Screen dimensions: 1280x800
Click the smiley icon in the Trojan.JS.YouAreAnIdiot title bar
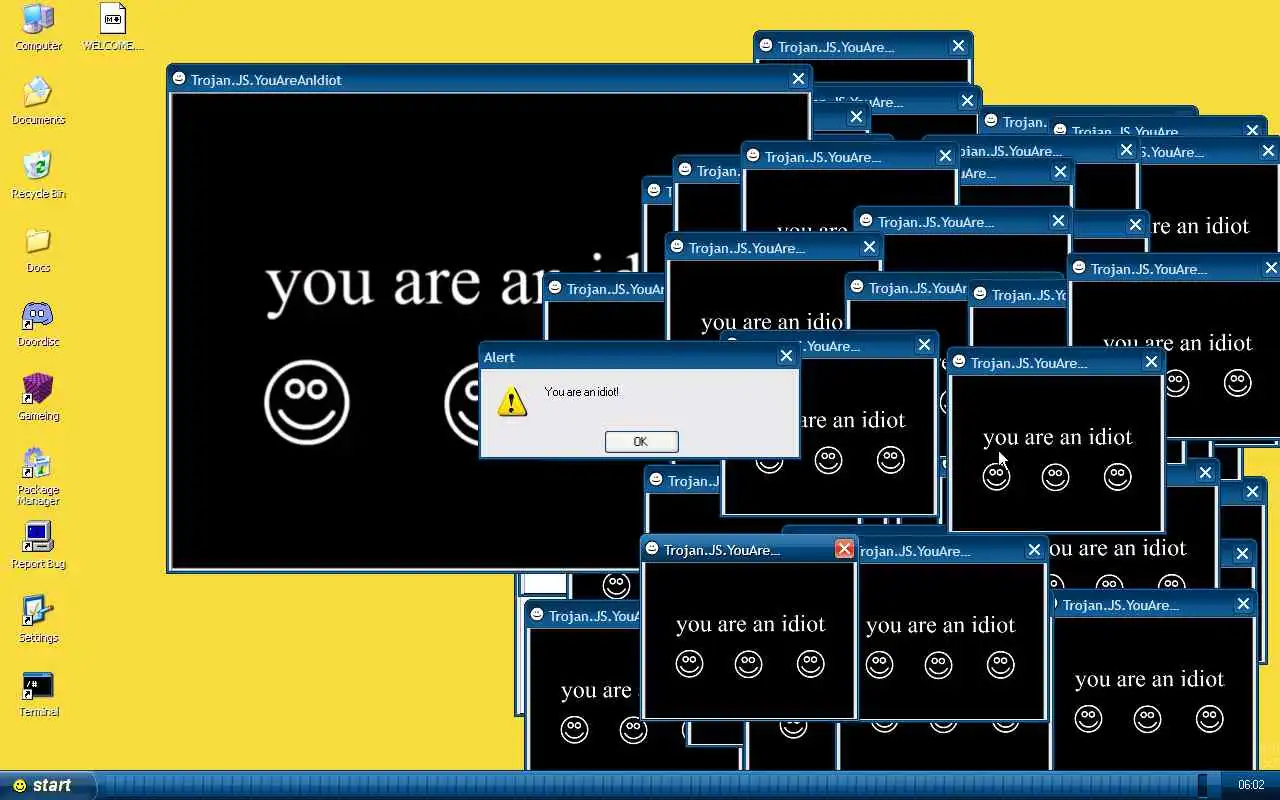tap(179, 79)
